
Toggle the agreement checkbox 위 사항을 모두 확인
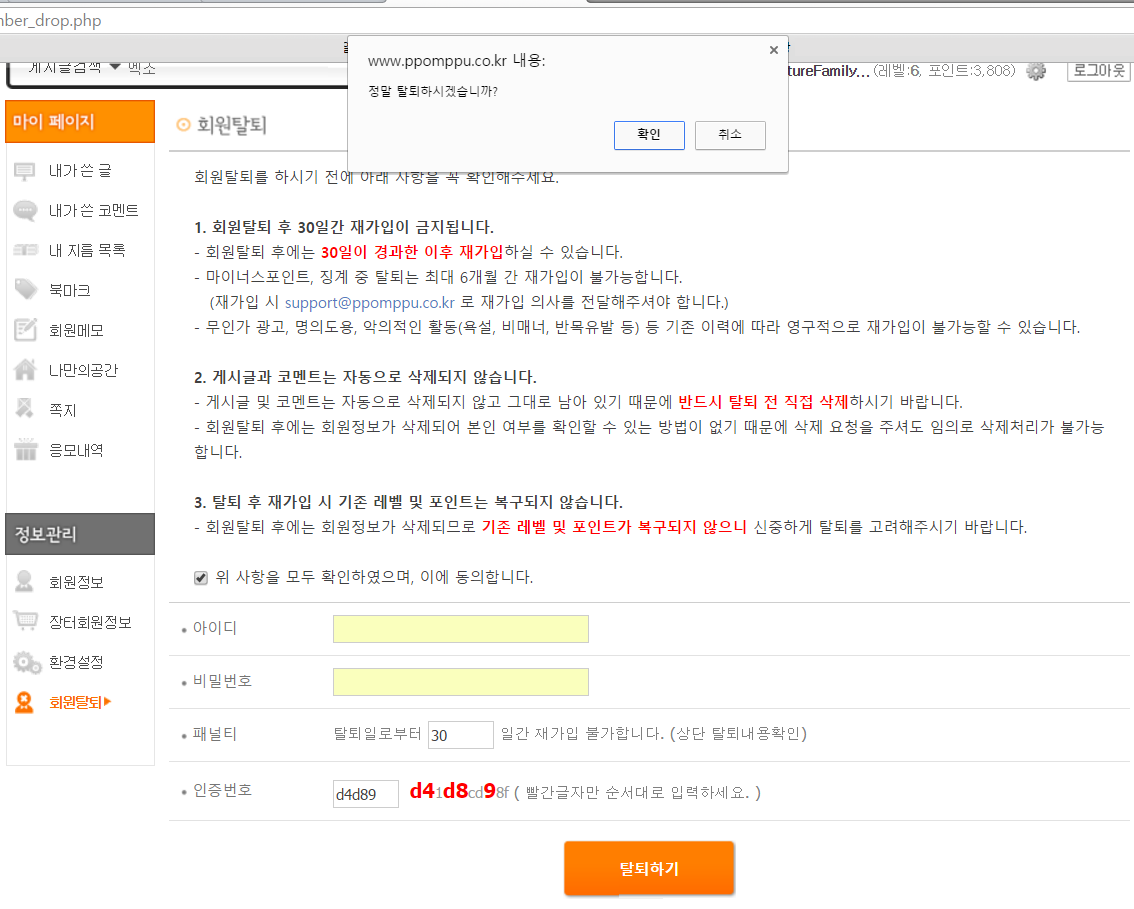click(x=201, y=577)
